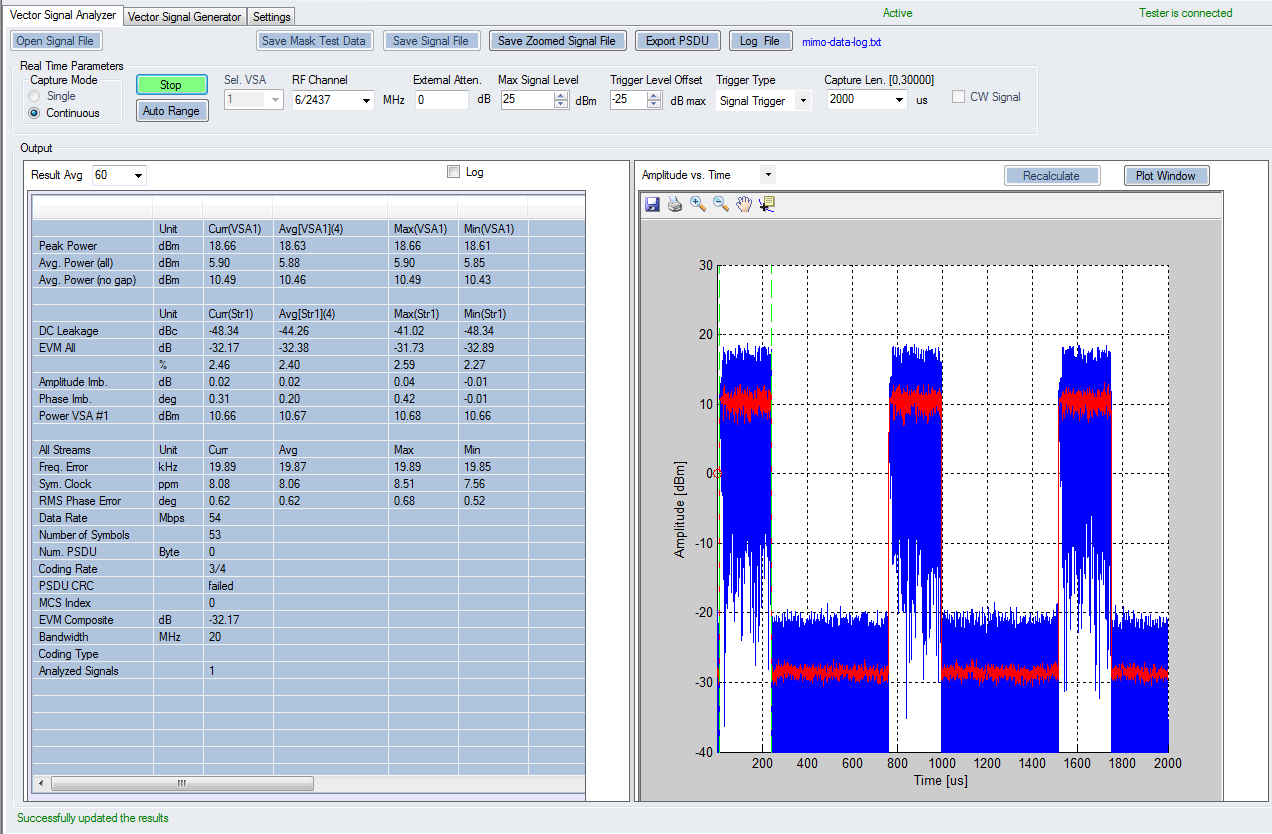Activate the pan hand tool
Image resolution: width=1272 pixels, height=834 pixels.
(743, 204)
